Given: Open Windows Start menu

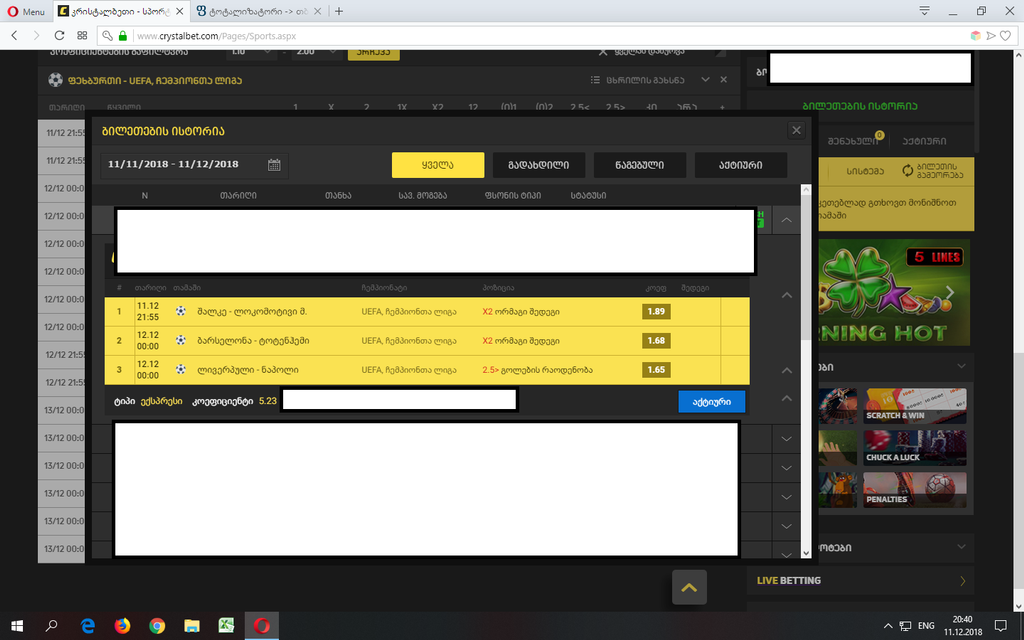Looking at the screenshot, I should point(17,626).
